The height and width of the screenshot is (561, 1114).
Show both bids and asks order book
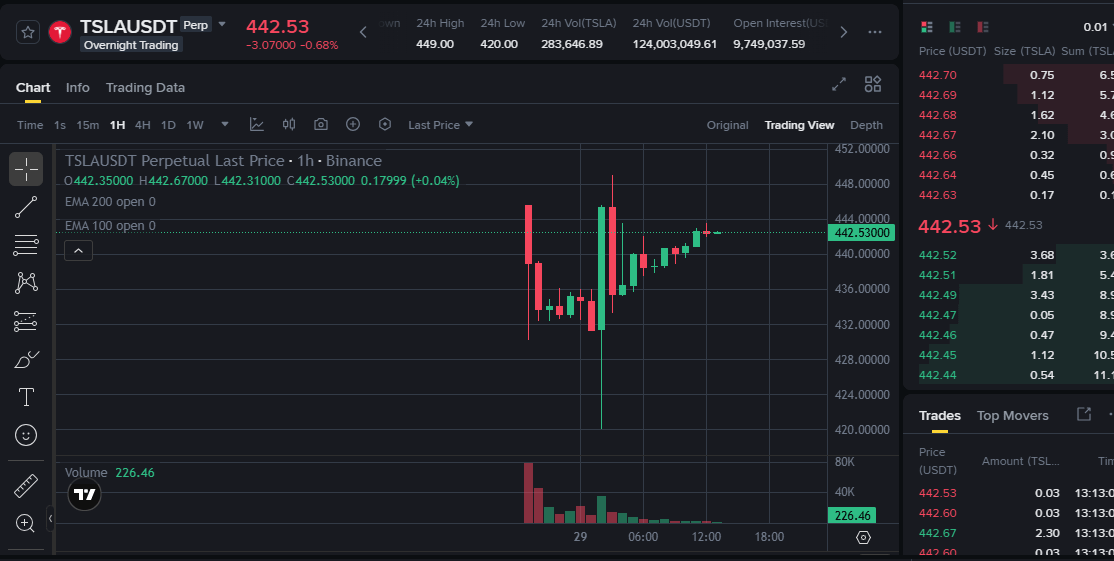(x=926, y=27)
